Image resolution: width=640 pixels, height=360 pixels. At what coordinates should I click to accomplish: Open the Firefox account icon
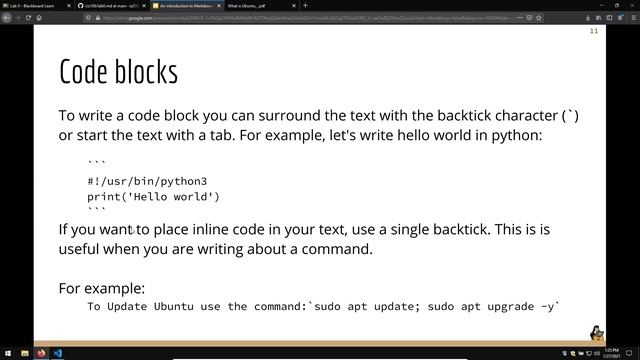coord(620,18)
